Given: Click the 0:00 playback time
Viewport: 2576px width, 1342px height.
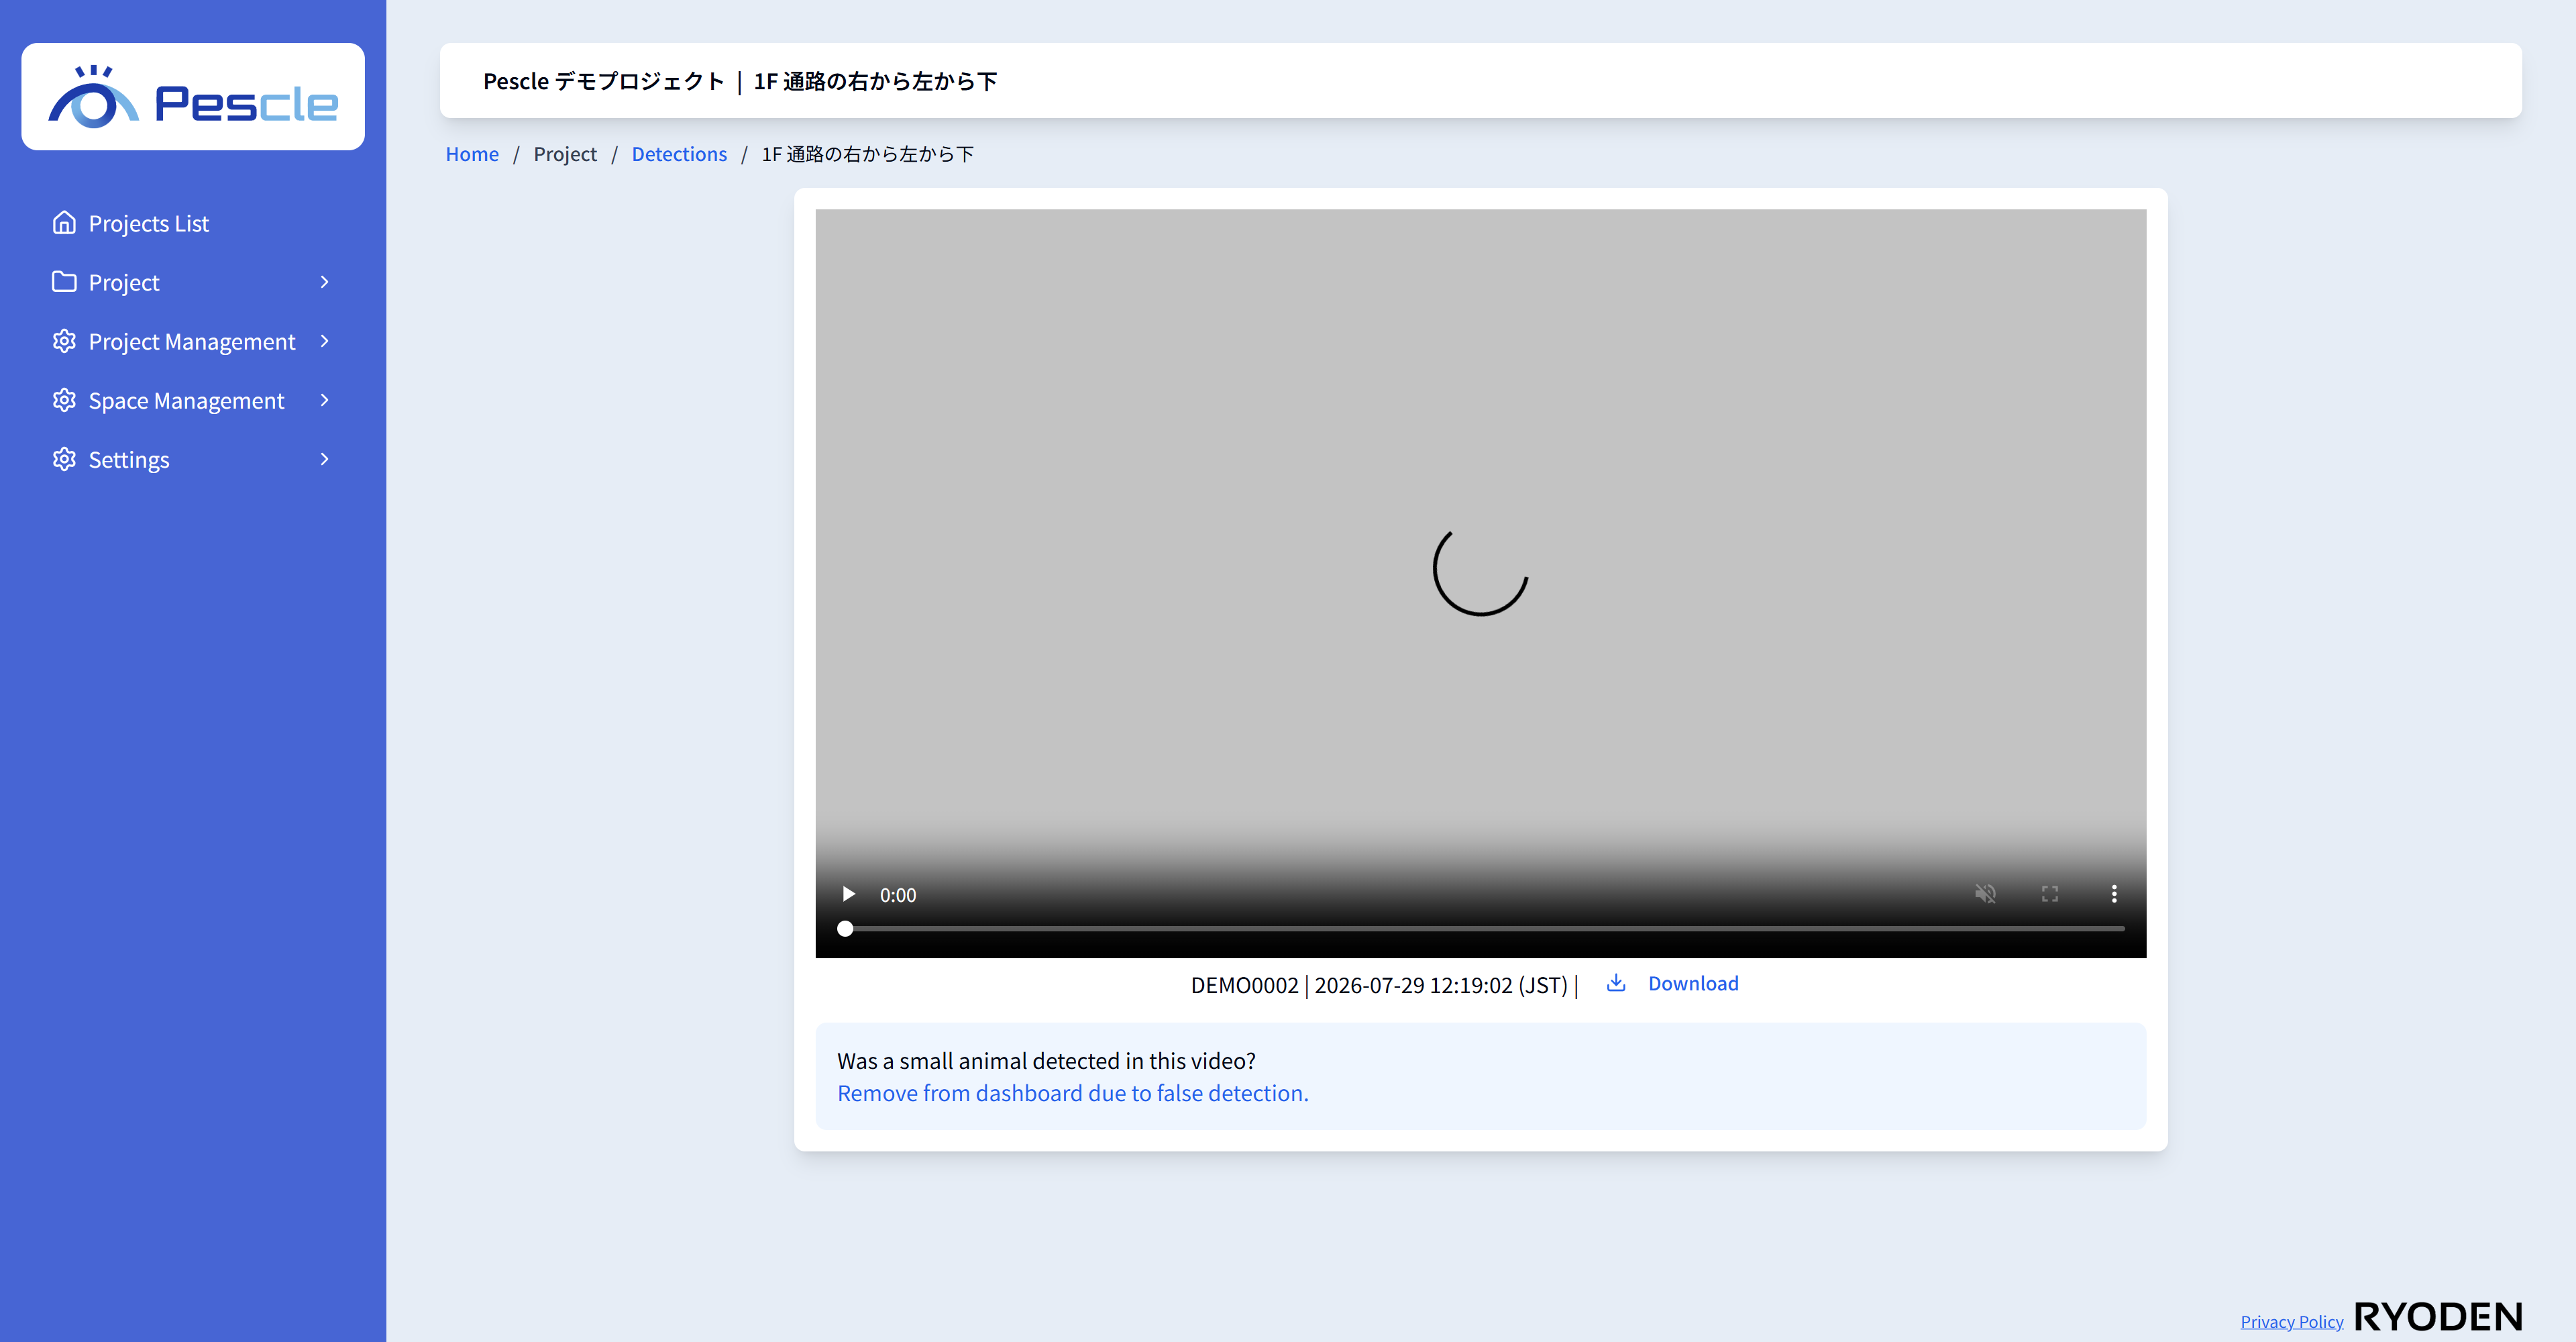Looking at the screenshot, I should click(897, 895).
